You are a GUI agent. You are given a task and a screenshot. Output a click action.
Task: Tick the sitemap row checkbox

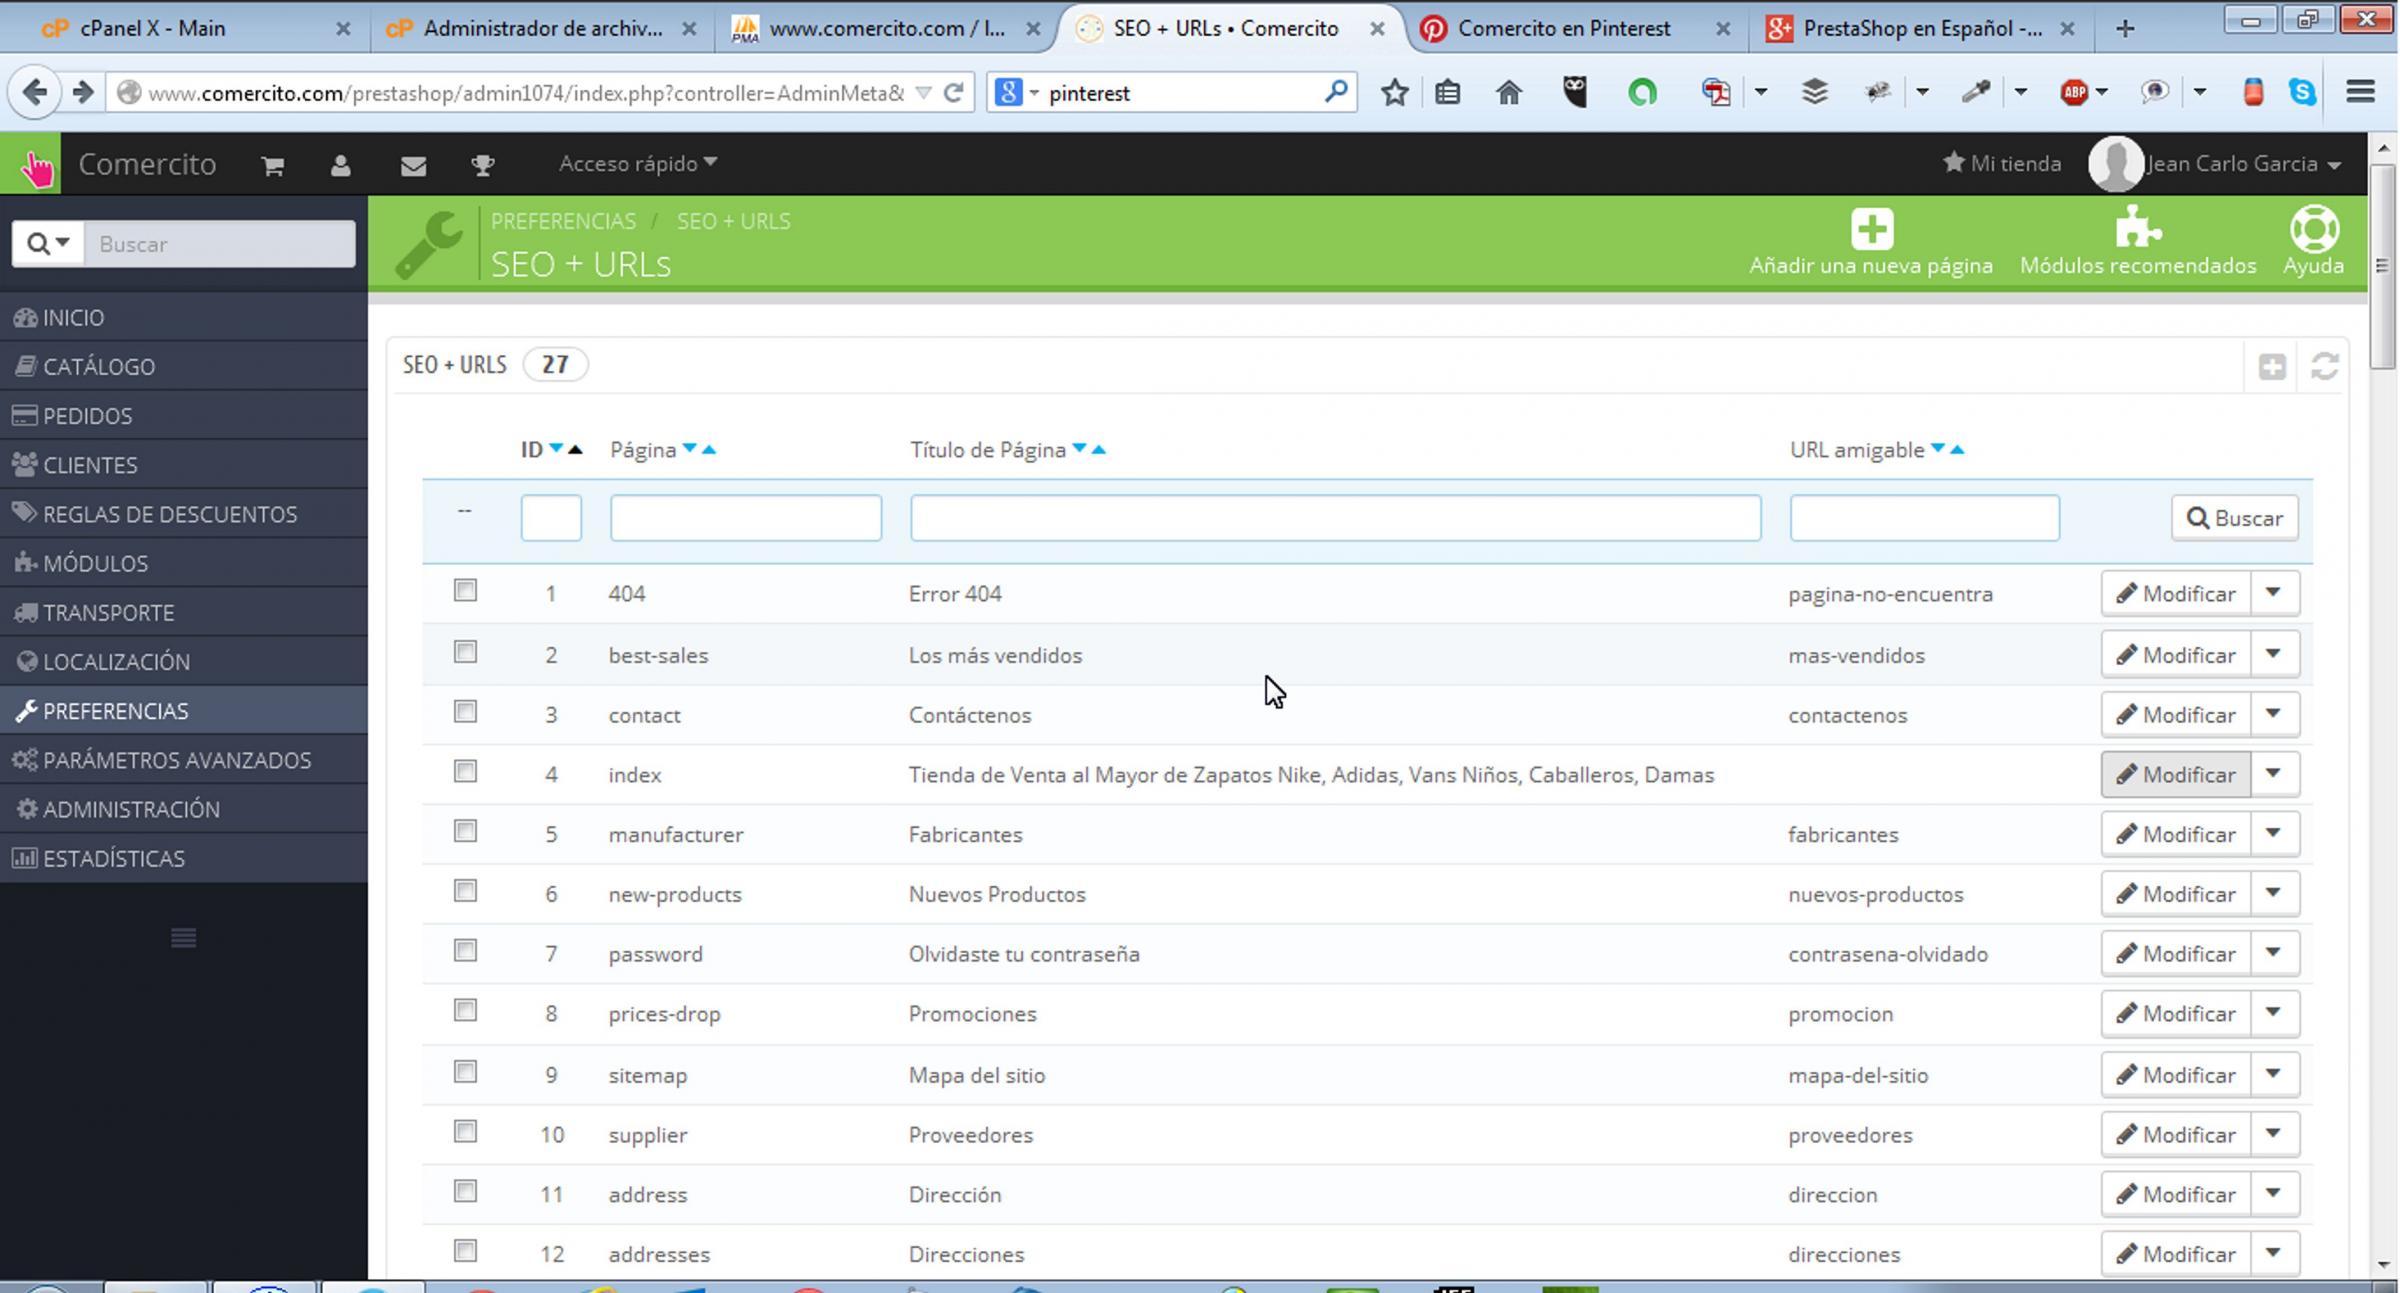point(465,1073)
